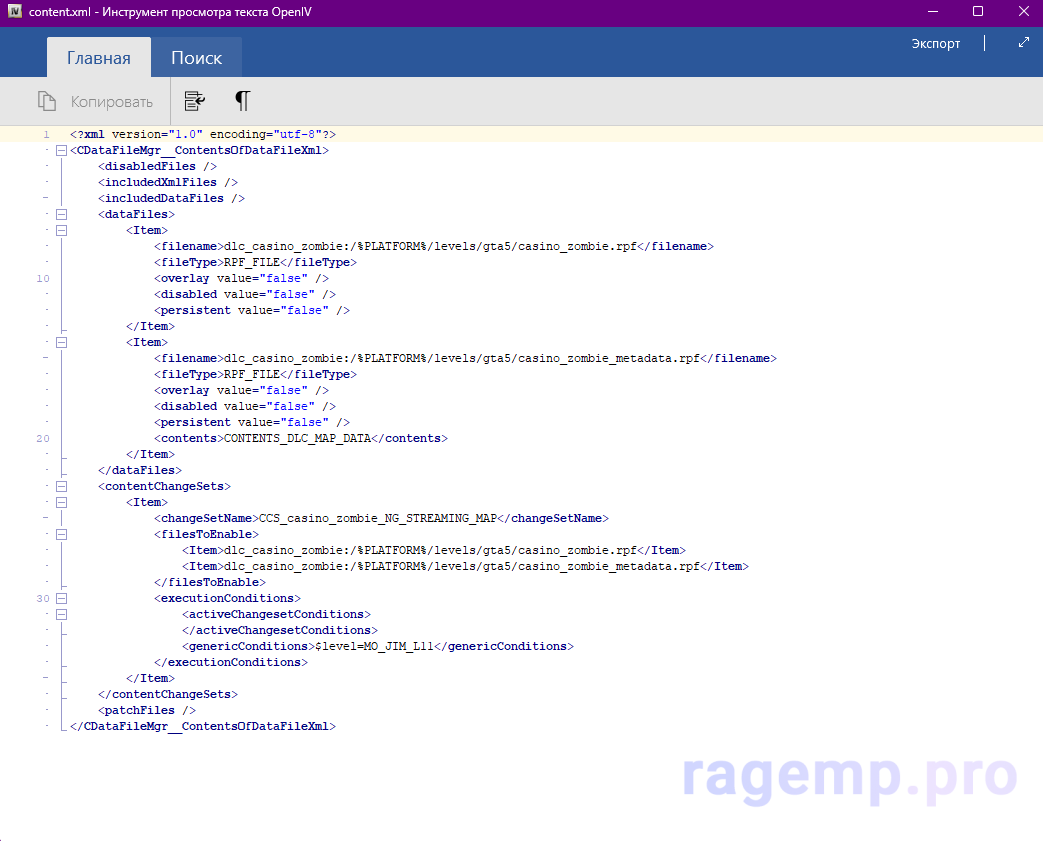Fold the first Item under dataFiles
1043x841 pixels.
(x=62, y=230)
